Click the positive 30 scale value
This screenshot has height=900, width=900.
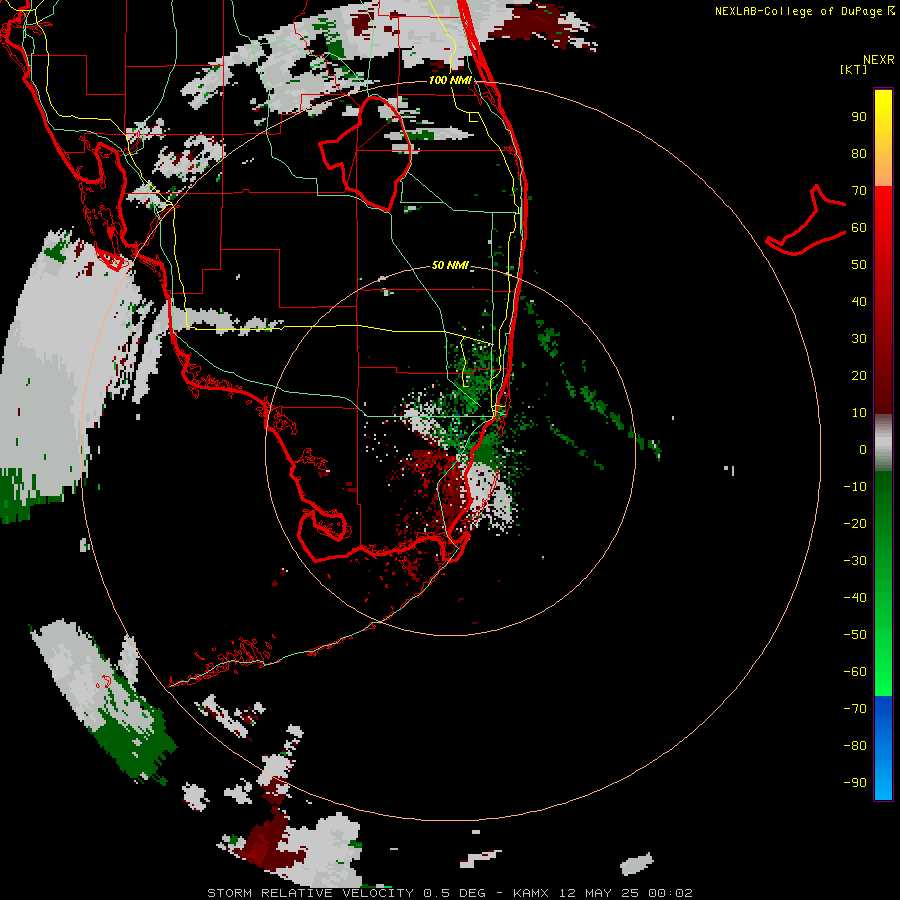(x=859, y=339)
